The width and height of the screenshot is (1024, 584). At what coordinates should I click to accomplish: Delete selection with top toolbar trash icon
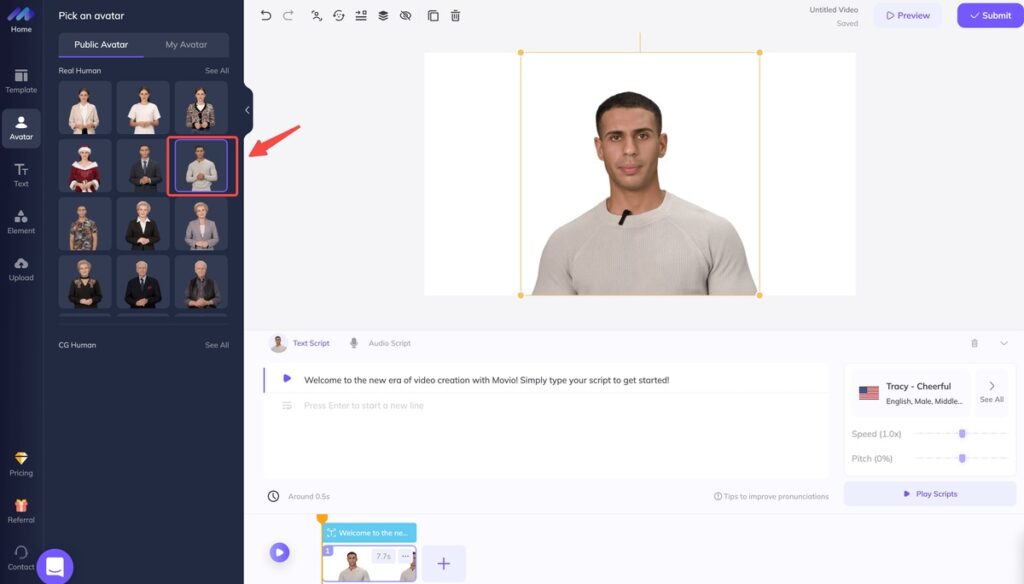tap(456, 16)
